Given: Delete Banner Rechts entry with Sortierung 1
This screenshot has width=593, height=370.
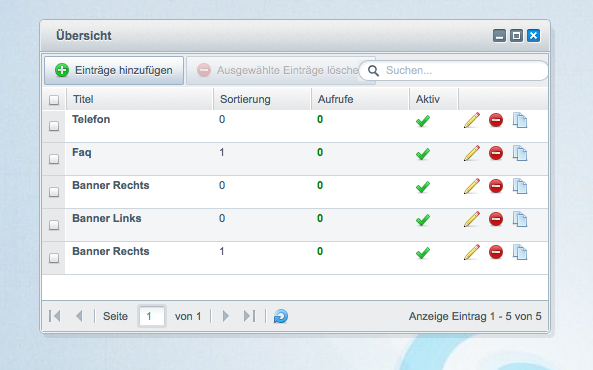Looking at the screenshot, I should coord(496,252).
